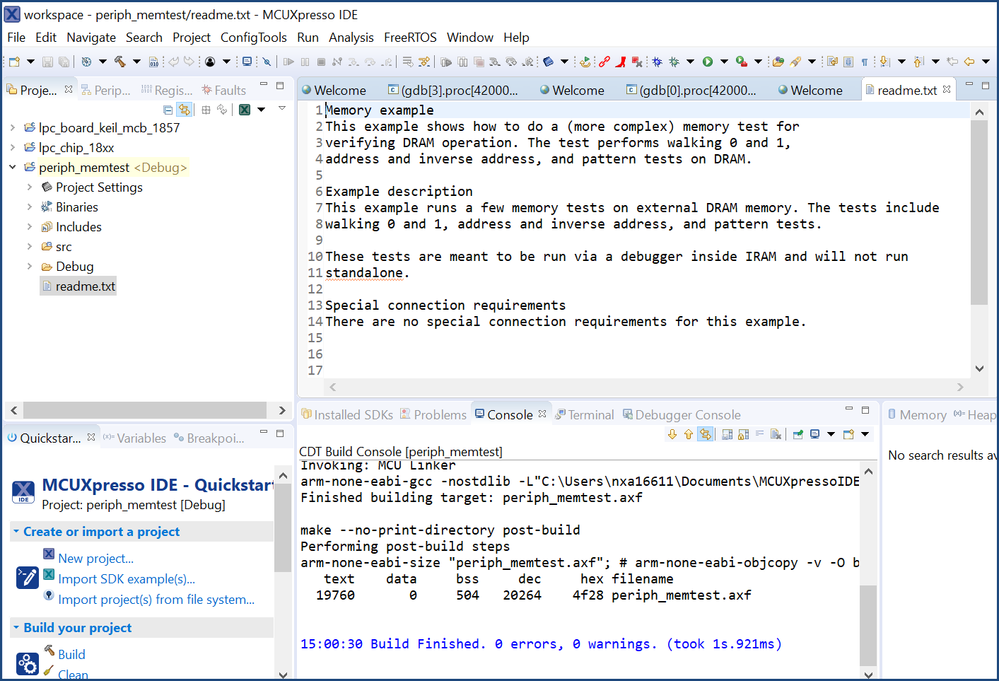999x681 pixels.
Task: Click the Display Selected Console monitor icon
Action: [814, 434]
